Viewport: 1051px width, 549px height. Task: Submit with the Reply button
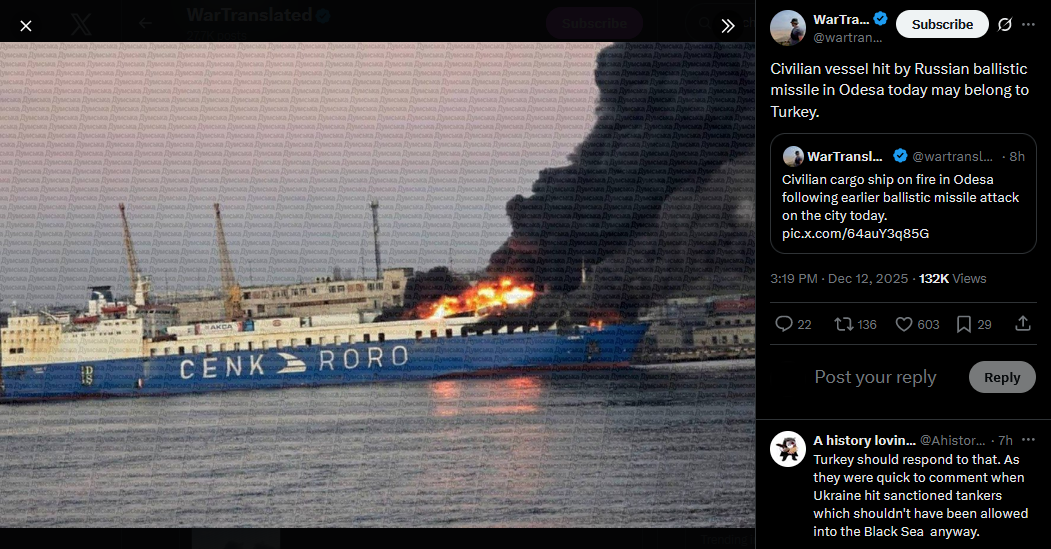[1002, 377]
